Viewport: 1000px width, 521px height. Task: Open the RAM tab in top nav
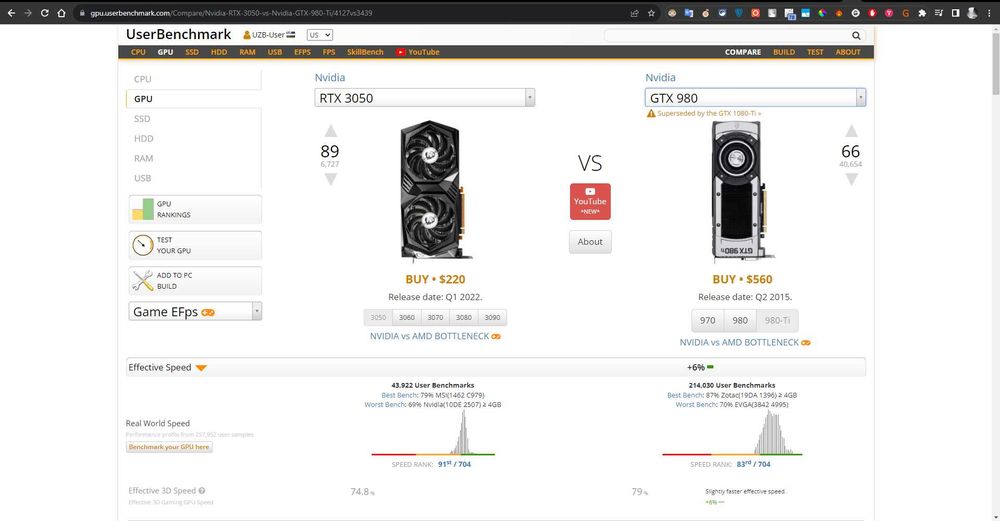(247, 52)
